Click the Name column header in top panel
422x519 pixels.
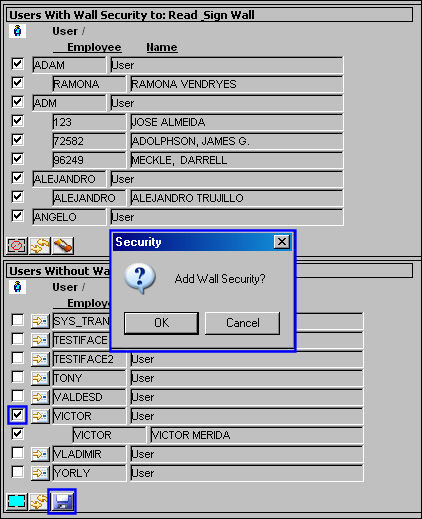[162, 47]
